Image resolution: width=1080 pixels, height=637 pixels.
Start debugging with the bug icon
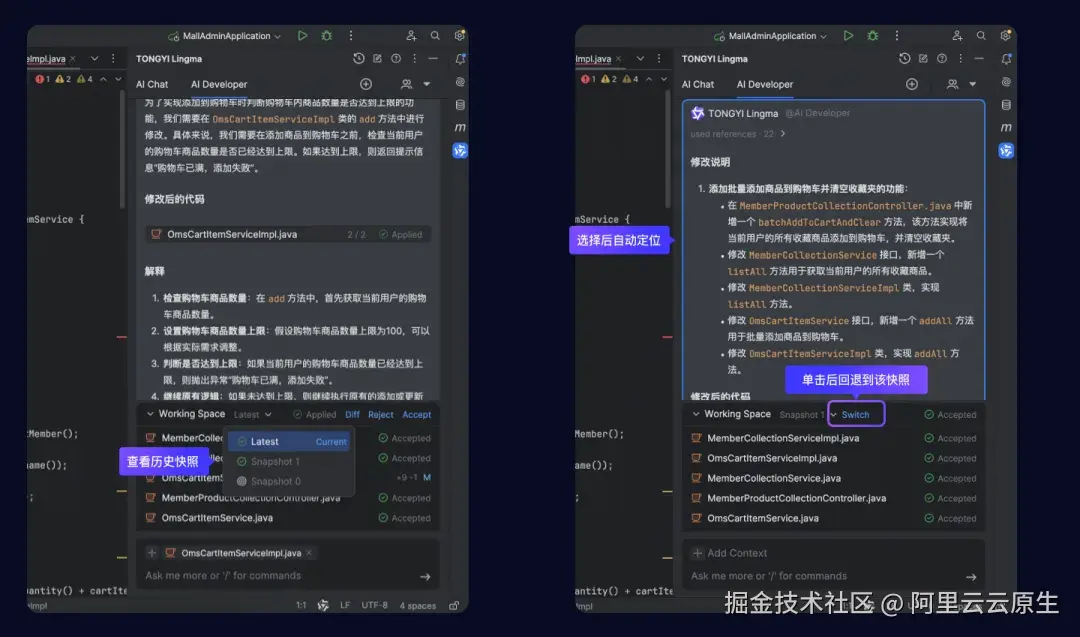tap(327, 35)
